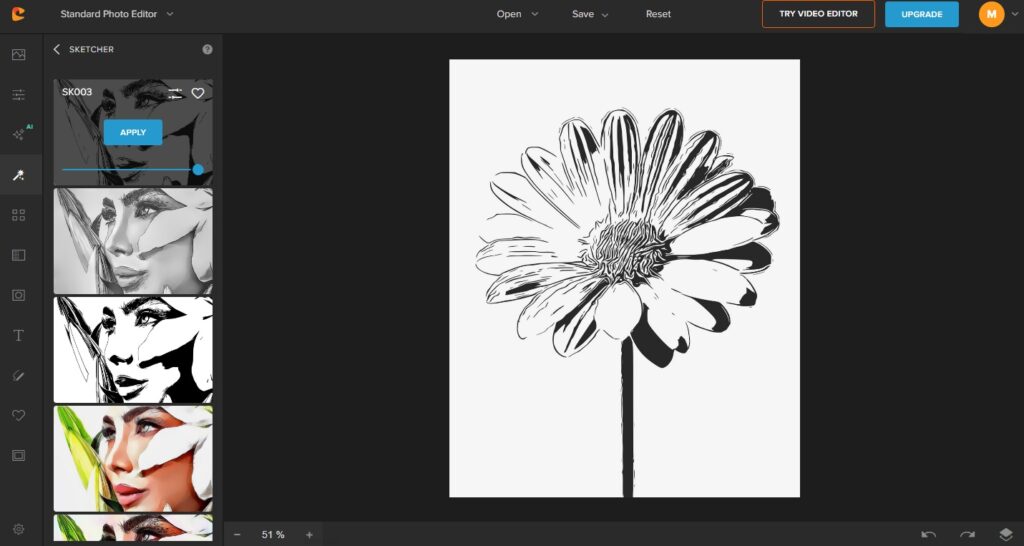1024x546 pixels.
Task: Select the Text tool icon
Action: (x=18, y=335)
